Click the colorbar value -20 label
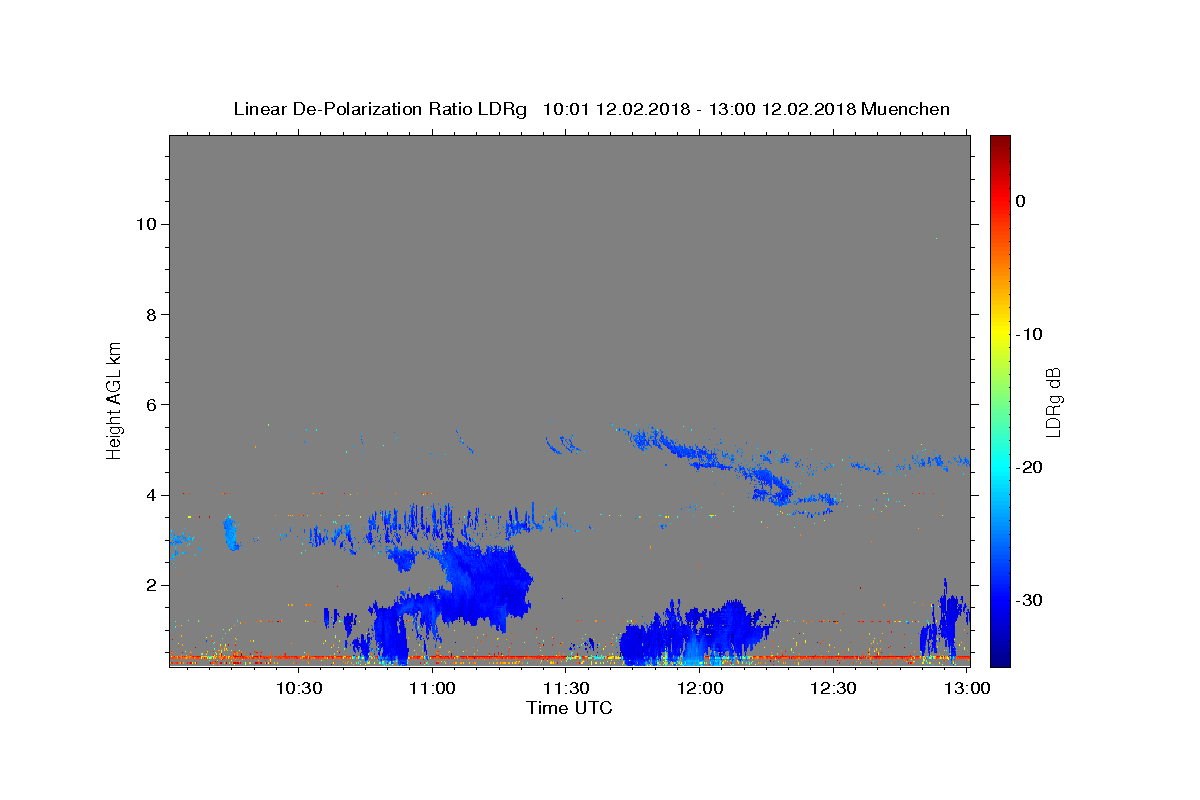This screenshot has width=1200, height=800. 1029,467
